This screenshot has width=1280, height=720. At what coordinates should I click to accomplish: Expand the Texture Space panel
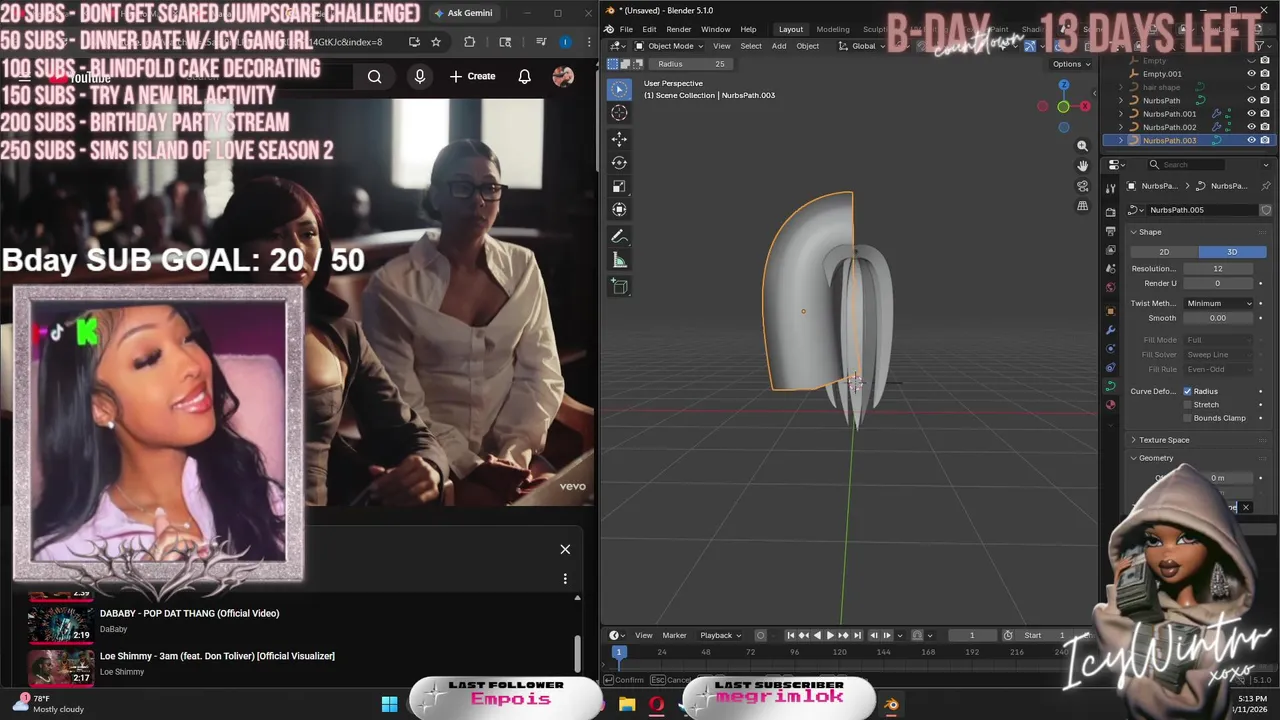point(1163,440)
